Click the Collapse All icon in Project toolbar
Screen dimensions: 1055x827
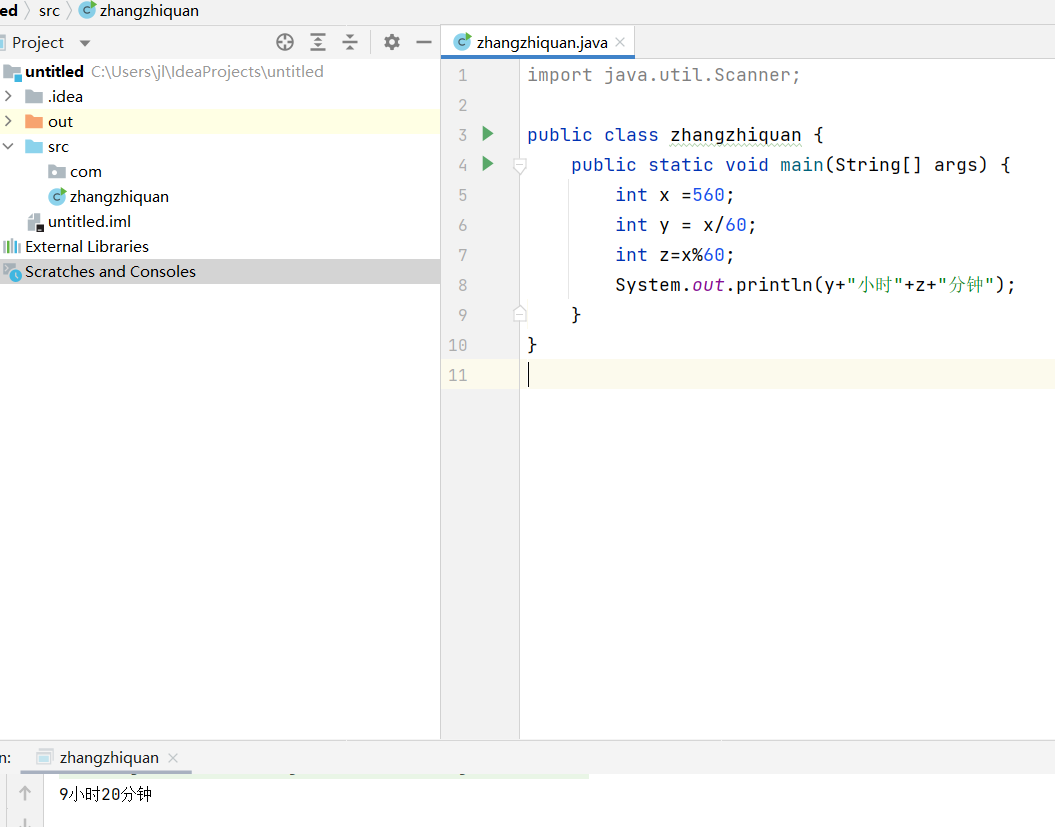coord(350,42)
